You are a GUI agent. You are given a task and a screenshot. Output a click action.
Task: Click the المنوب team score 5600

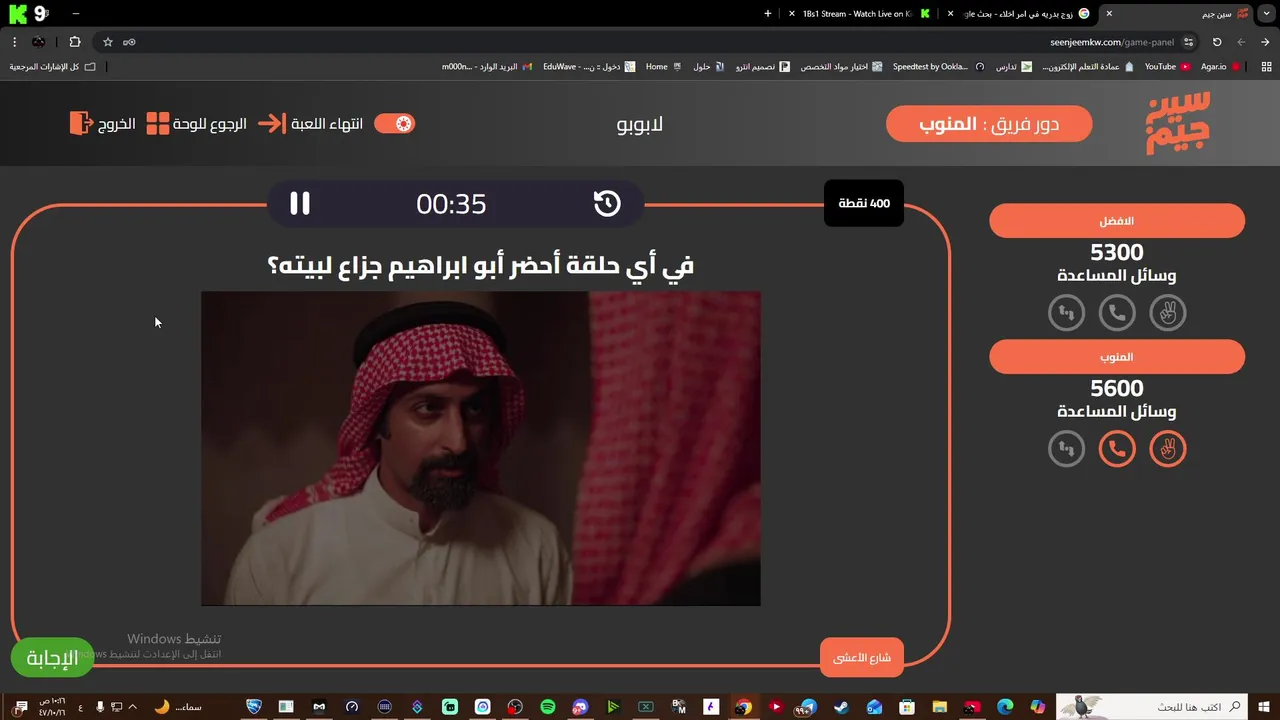[x=1117, y=389]
